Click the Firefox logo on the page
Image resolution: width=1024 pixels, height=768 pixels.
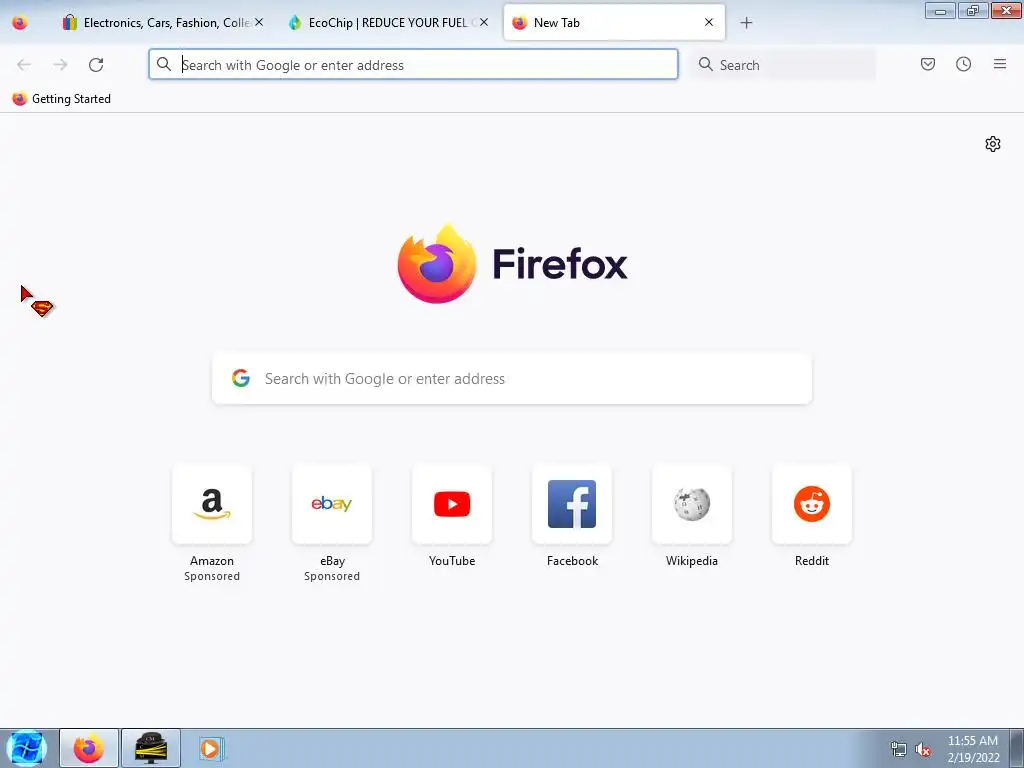(x=437, y=264)
